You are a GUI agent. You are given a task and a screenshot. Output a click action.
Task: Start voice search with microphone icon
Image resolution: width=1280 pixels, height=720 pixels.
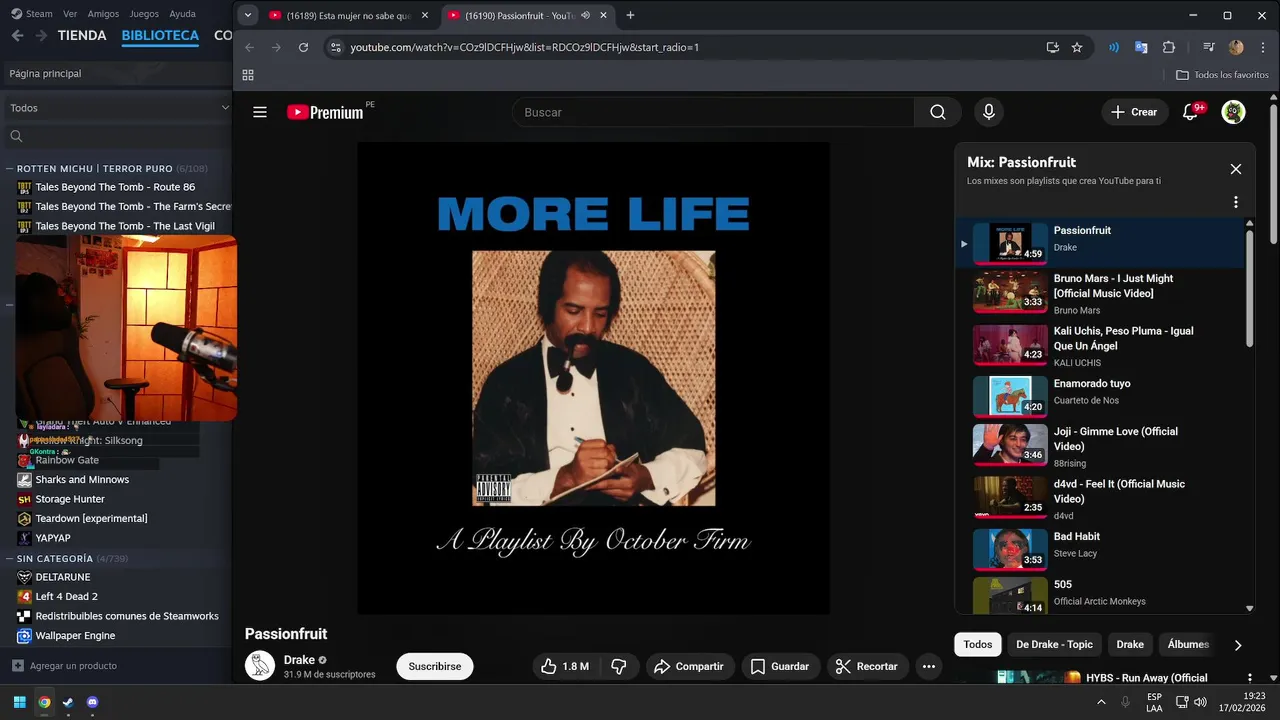coord(989,112)
